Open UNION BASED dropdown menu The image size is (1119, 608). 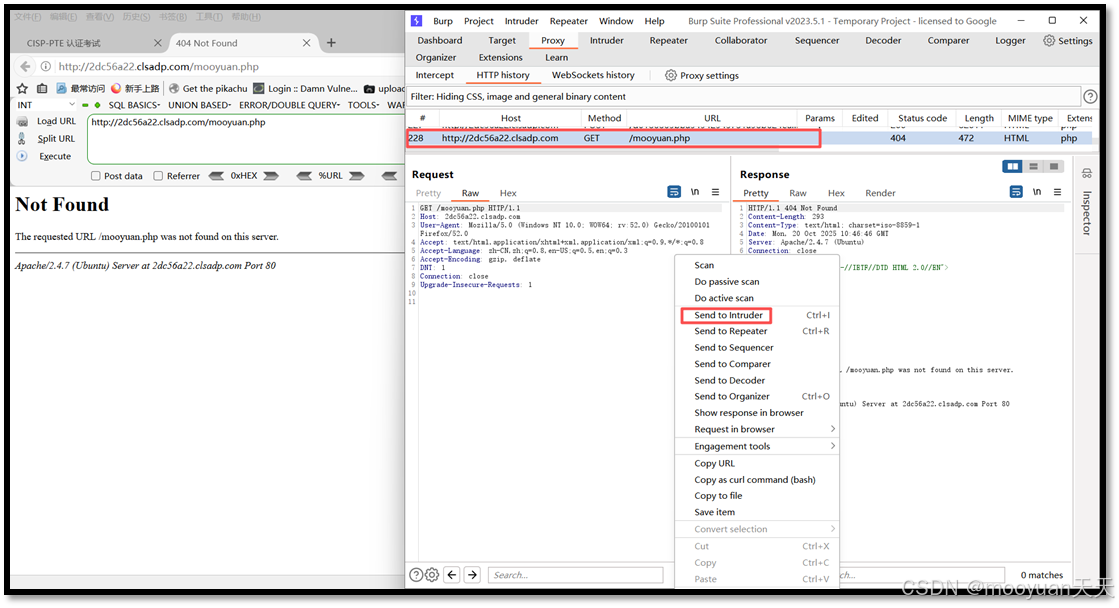pos(200,105)
